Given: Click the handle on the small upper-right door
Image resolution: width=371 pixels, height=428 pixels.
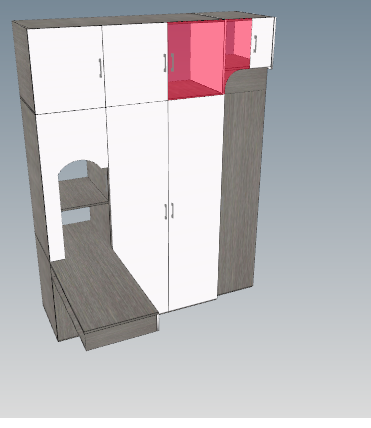Looking at the screenshot, I should tap(255, 44).
